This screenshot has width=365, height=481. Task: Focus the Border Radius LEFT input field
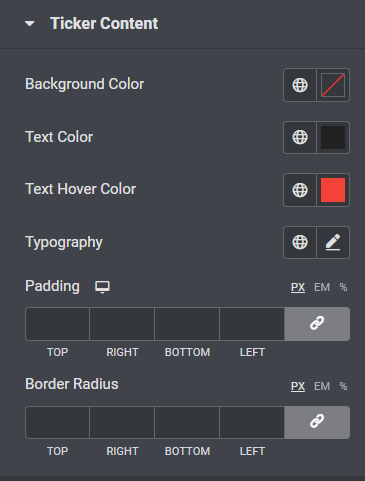point(252,422)
